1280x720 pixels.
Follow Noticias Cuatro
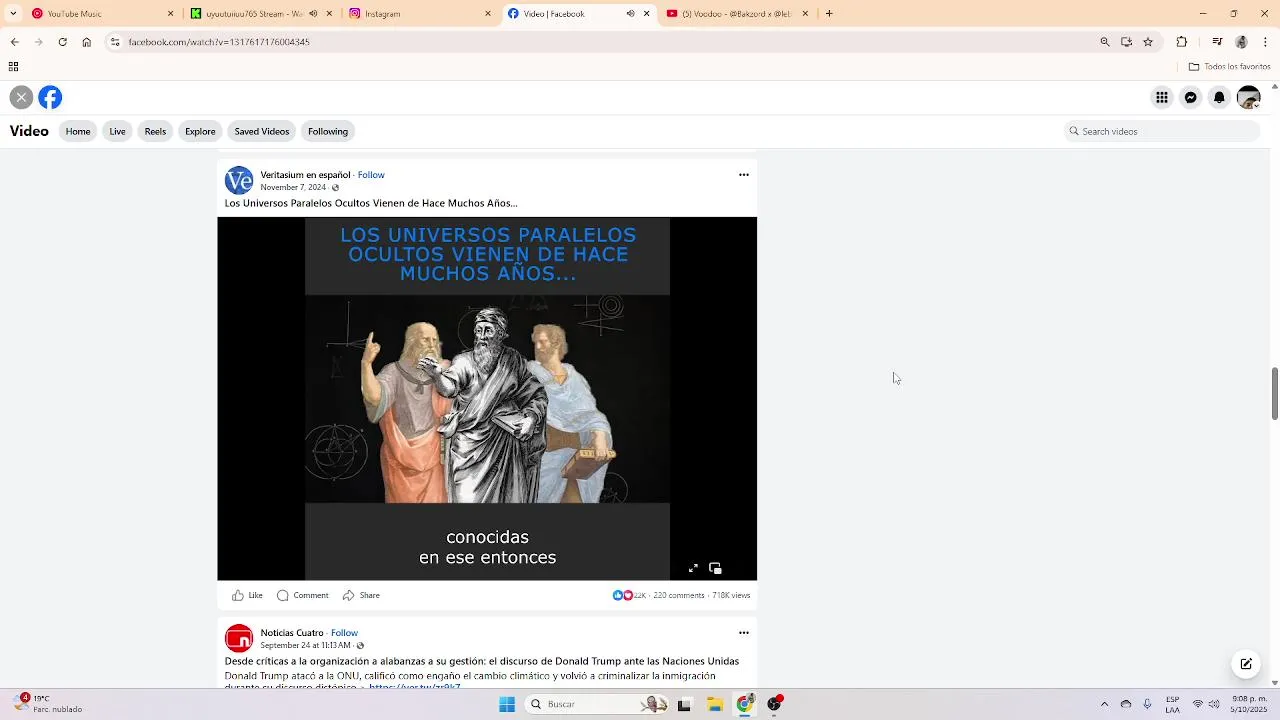[345, 633]
